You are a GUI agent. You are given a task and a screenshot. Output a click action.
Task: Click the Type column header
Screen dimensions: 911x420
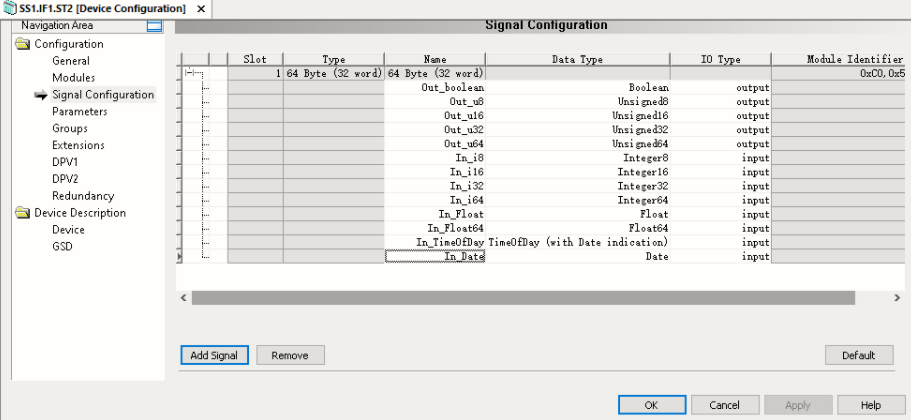[334, 59]
